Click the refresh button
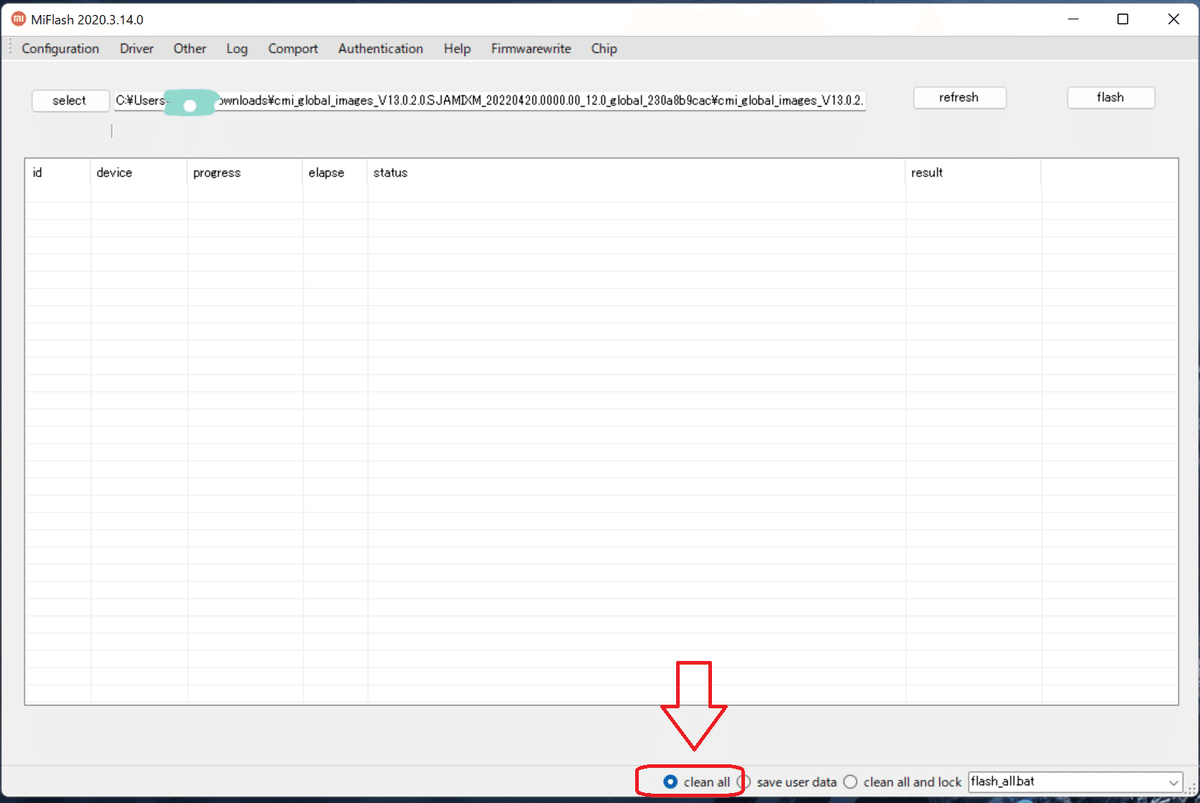The height and width of the screenshot is (803, 1200). click(959, 97)
